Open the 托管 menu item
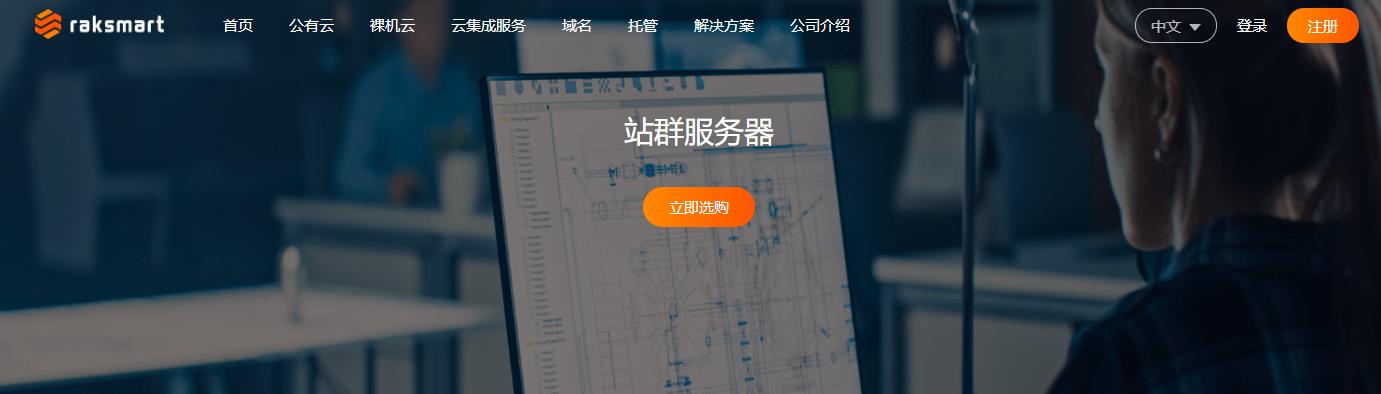This screenshot has width=1381, height=394. (x=643, y=26)
